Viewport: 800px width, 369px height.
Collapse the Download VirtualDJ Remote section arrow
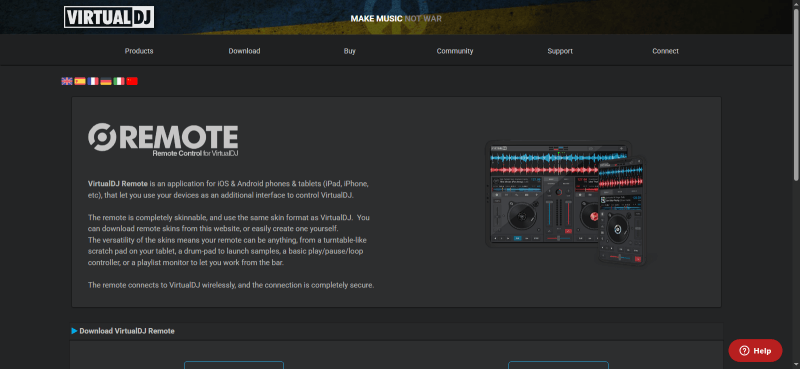(74, 331)
